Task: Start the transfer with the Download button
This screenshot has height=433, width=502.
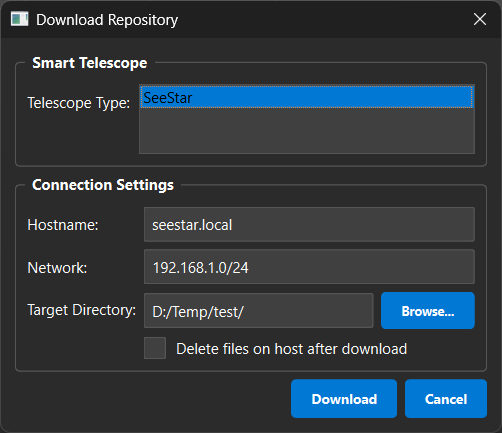Action: point(344,399)
